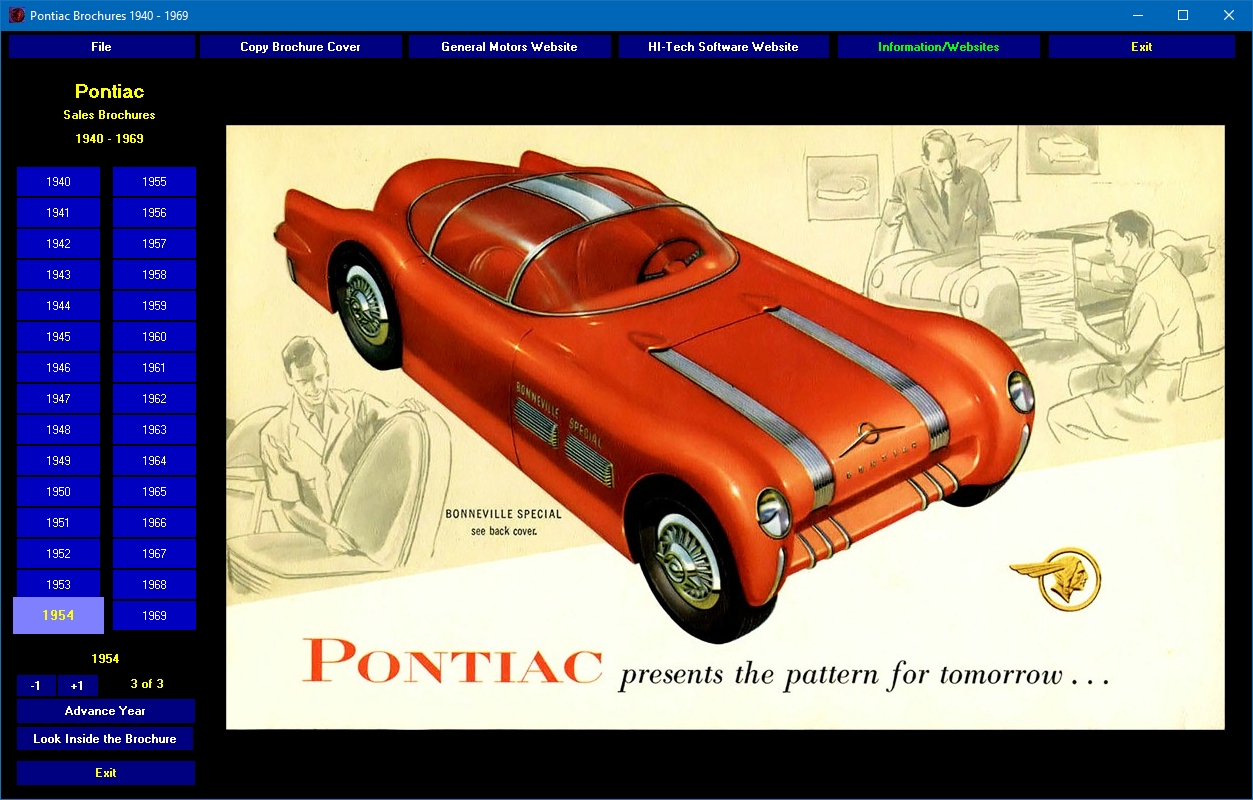
Task: Select the 1968 year button
Action: (154, 585)
